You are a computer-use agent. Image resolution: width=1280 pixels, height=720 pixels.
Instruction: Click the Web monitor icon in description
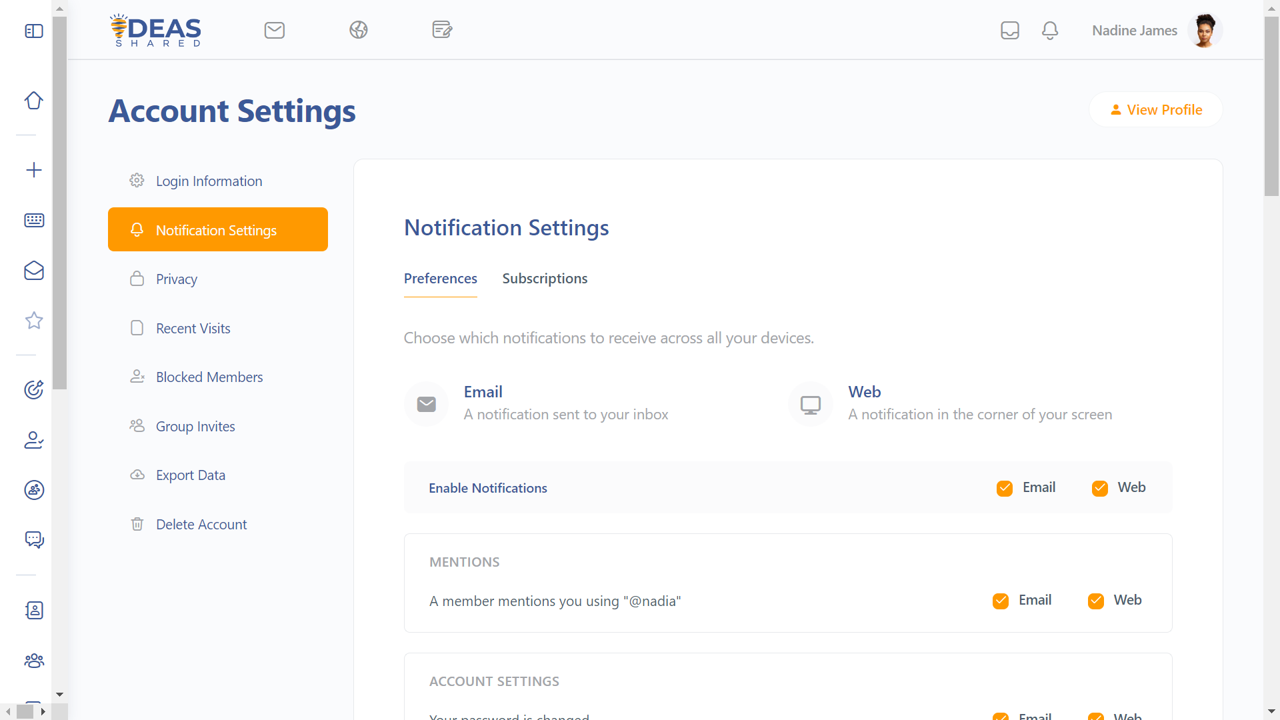tap(811, 404)
